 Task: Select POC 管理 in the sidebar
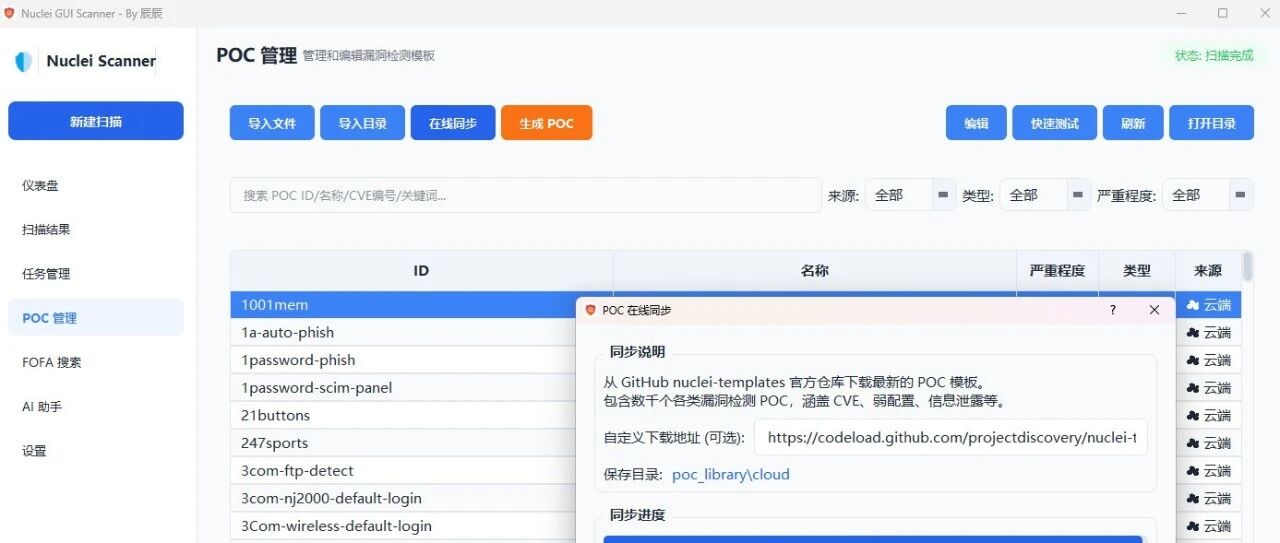tap(96, 318)
